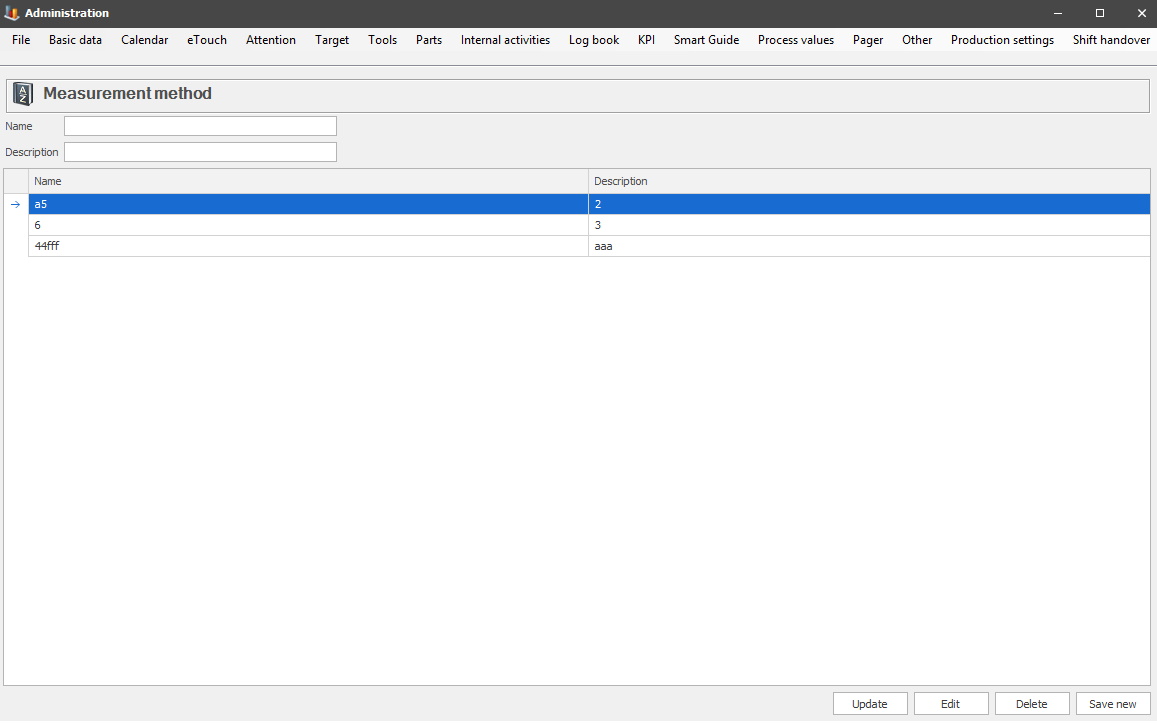Sort by the Description column header
This screenshot has width=1157, height=723.
pos(868,181)
